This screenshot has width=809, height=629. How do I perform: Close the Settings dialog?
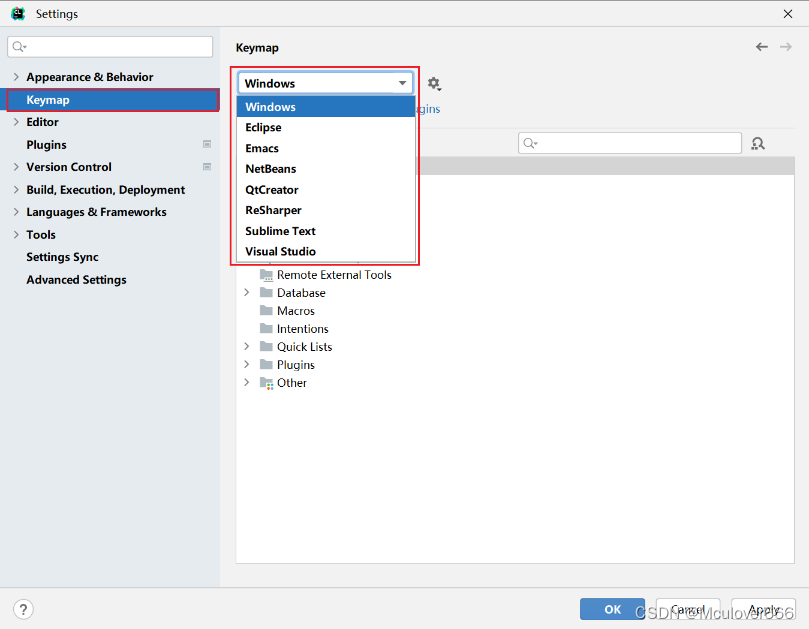coord(788,14)
